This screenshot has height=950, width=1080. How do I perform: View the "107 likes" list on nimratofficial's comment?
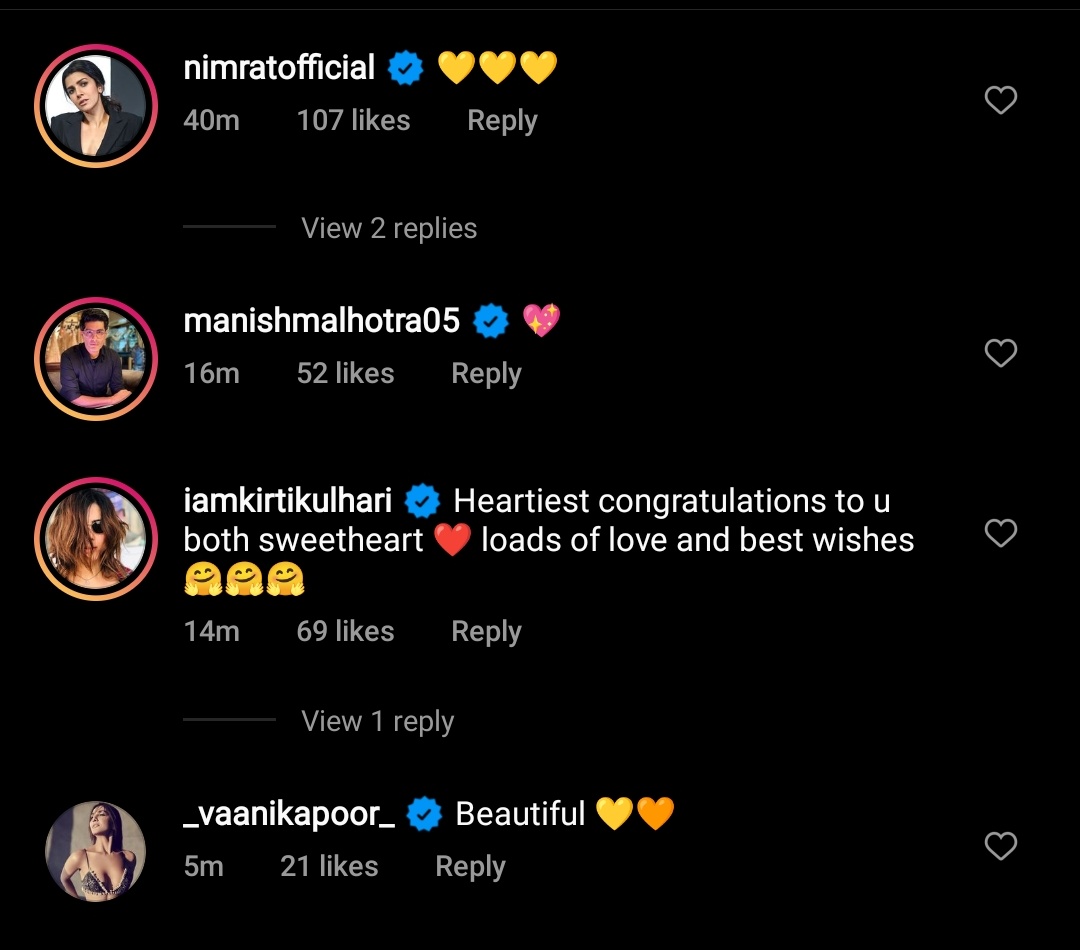coord(353,121)
